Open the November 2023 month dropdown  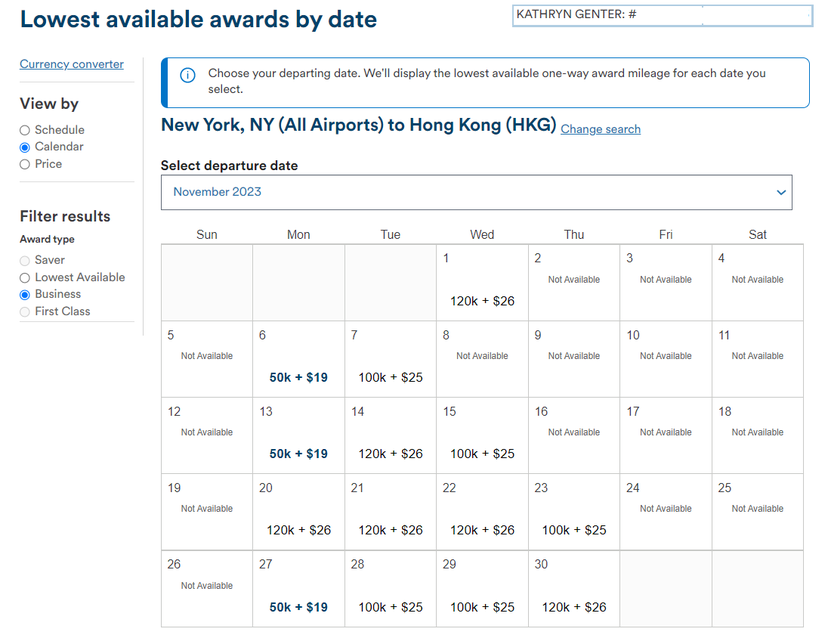(x=476, y=192)
